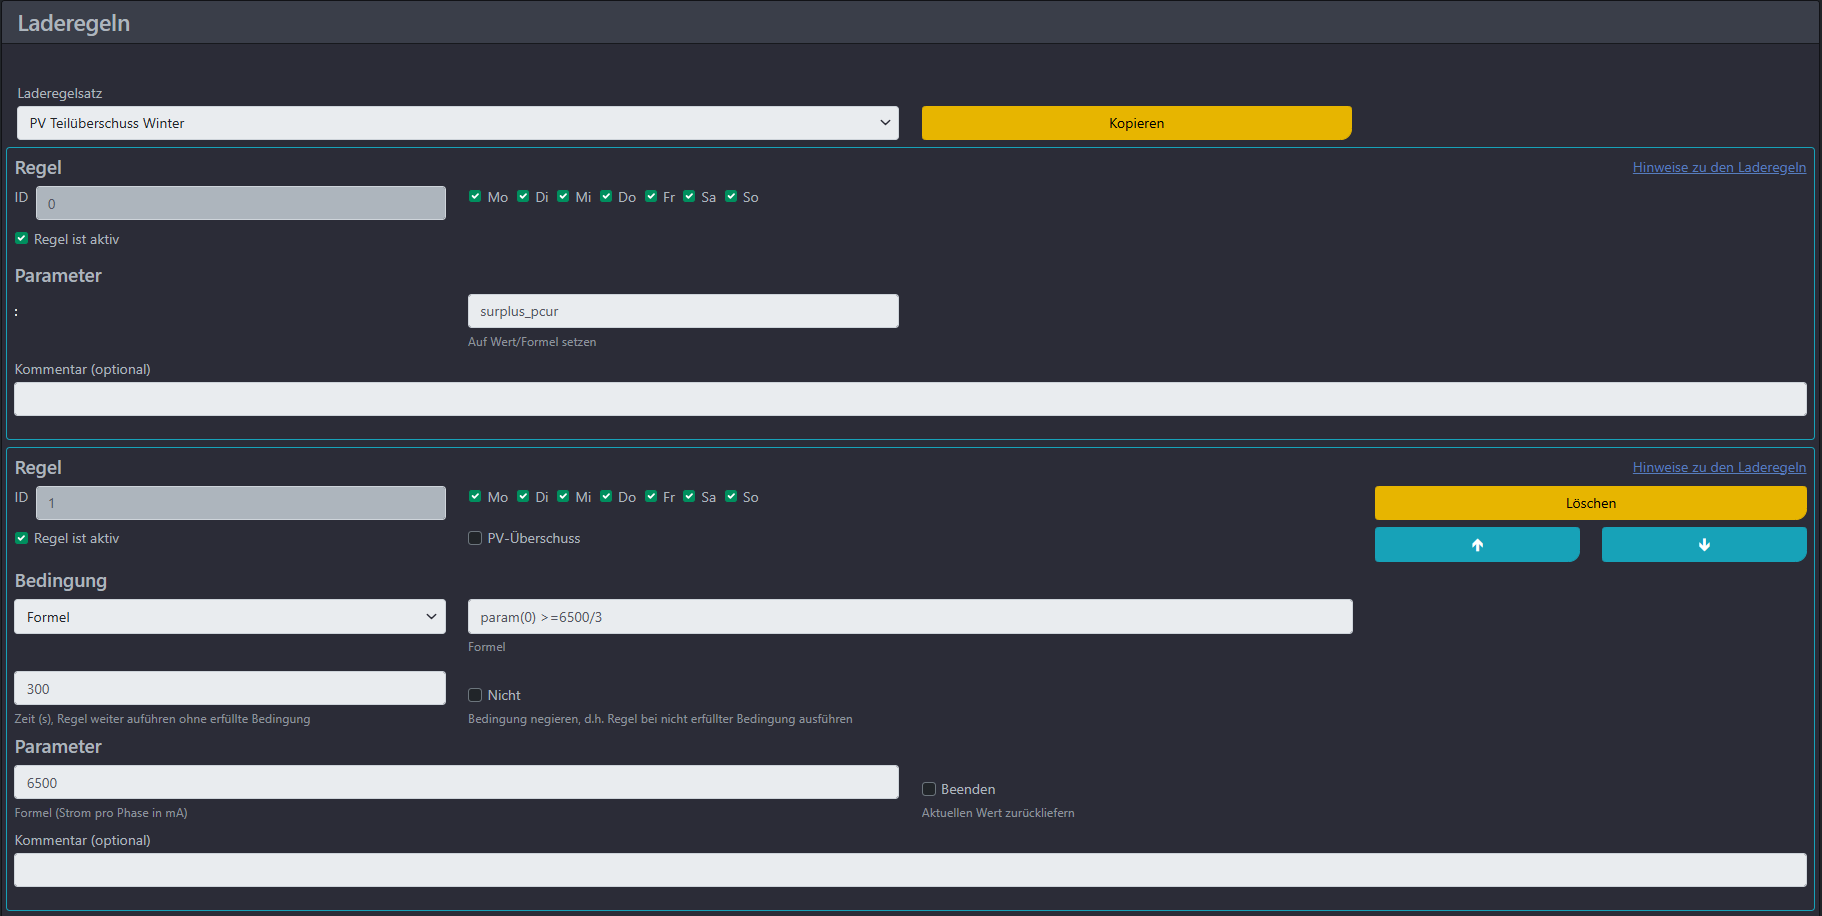The height and width of the screenshot is (916, 1822).
Task: Uncheck Mo weekday in rule 0
Action: click(475, 197)
